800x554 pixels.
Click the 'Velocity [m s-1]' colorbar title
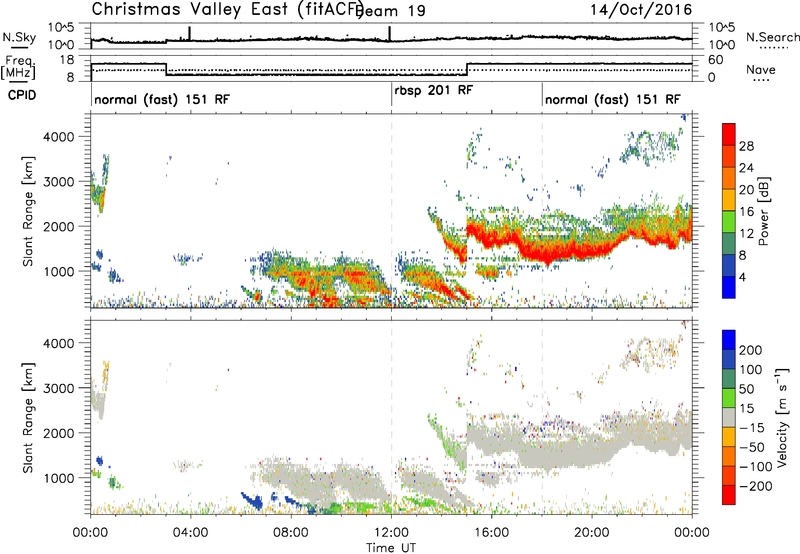781,417
